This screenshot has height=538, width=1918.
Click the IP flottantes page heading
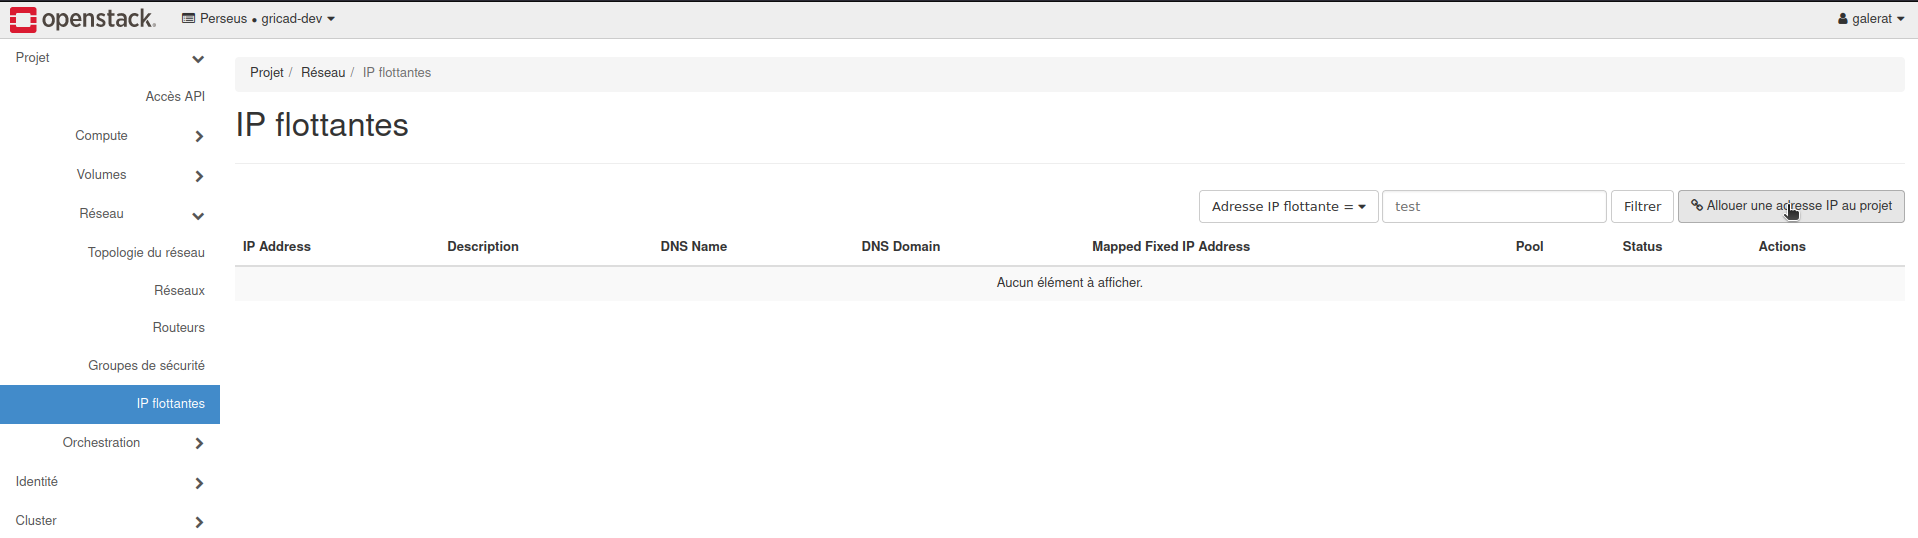(x=322, y=125)
